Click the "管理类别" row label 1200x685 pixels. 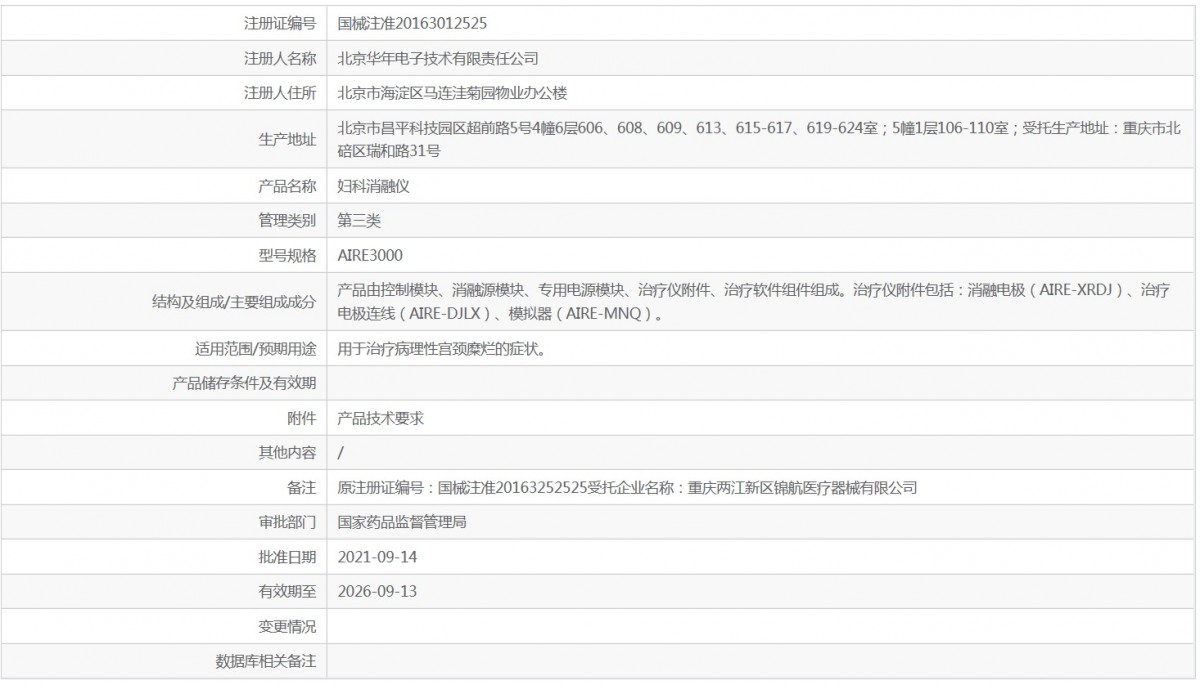pyautogui.click(x=287, y=219)
